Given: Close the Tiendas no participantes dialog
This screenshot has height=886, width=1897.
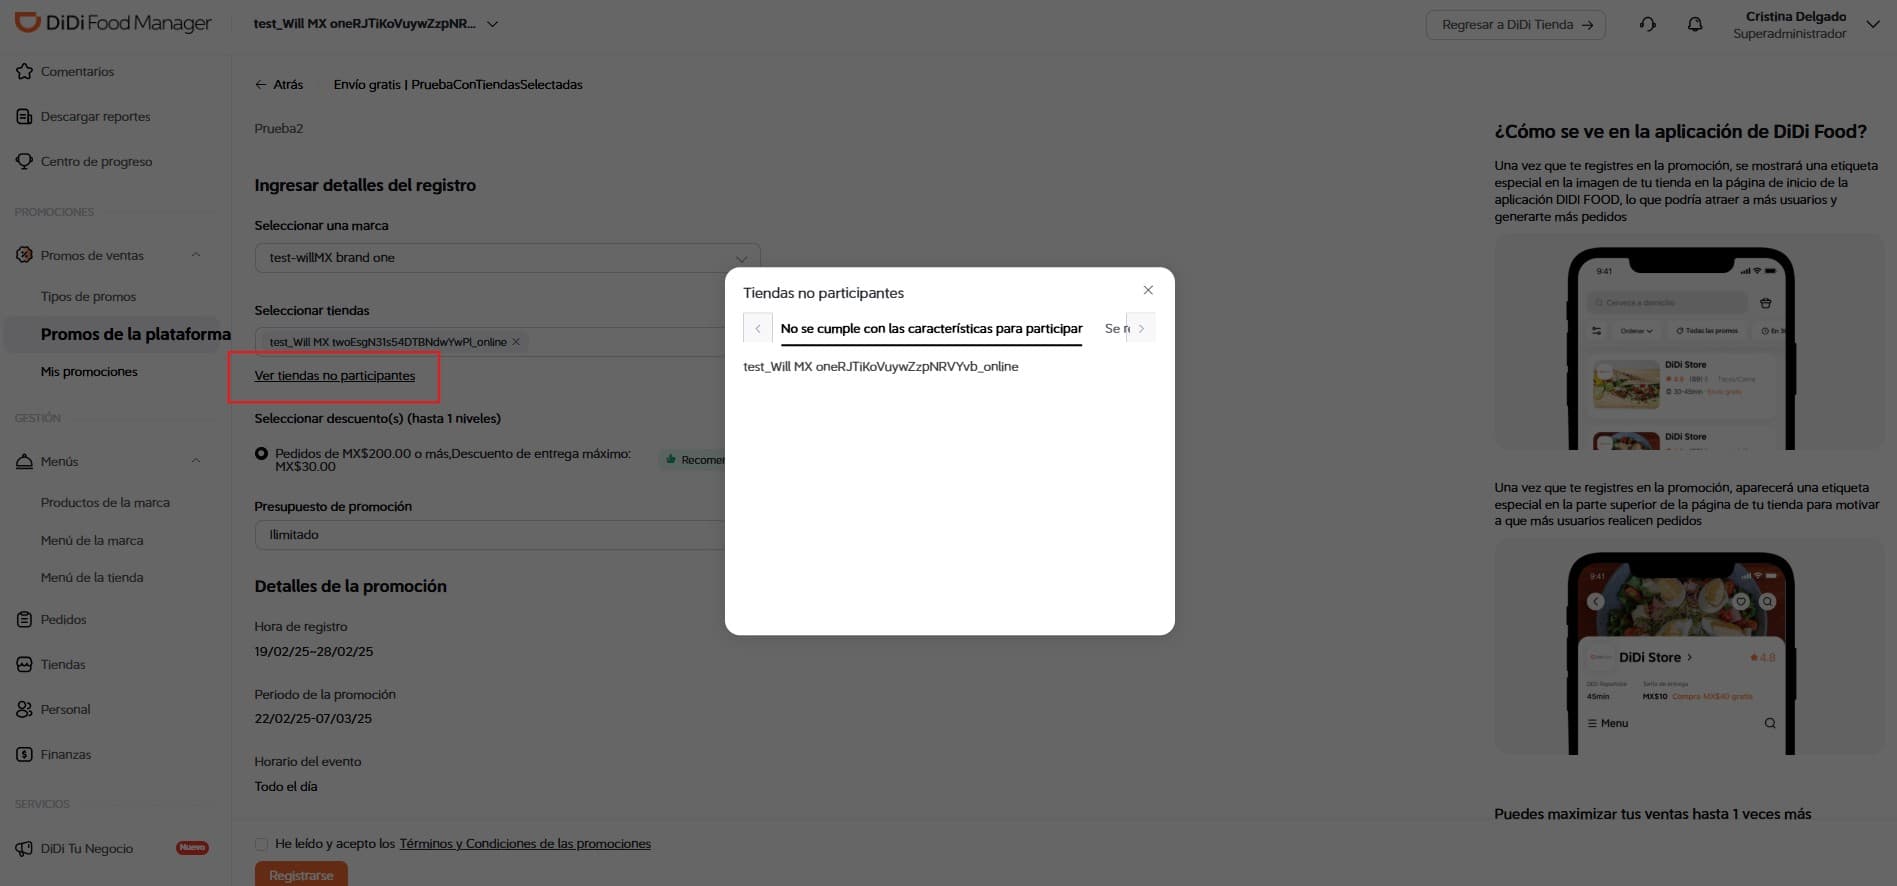Looking at the screenshot, I should tap(1148, 290).
